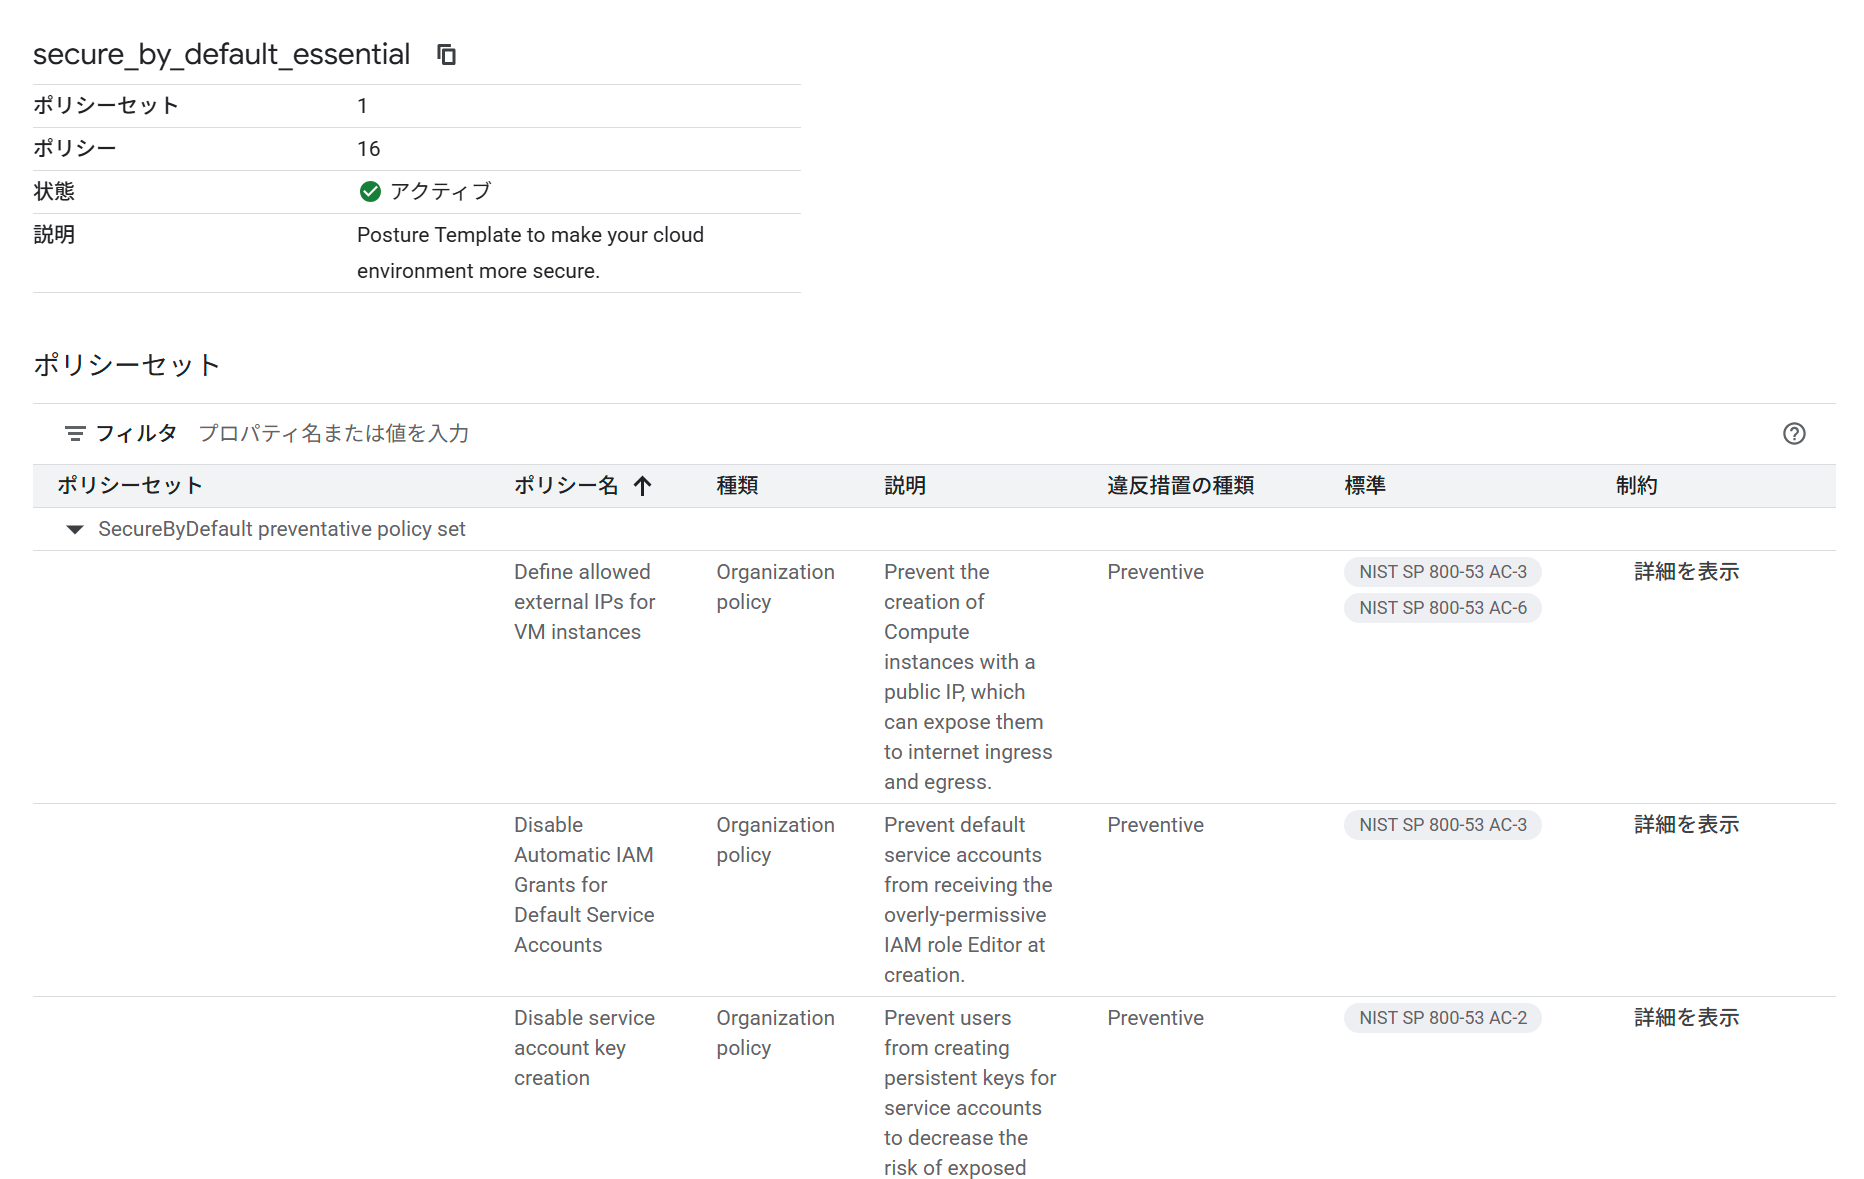This screenshot has height=1179, width=1864.
Task: Click the policy set column header
Action: tap(130, 486)
